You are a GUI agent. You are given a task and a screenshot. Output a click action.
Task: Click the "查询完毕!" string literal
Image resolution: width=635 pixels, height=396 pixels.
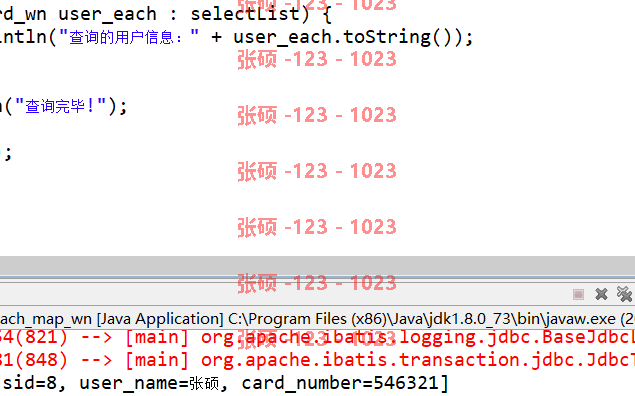pyautogui.click(x=60, y=106)
